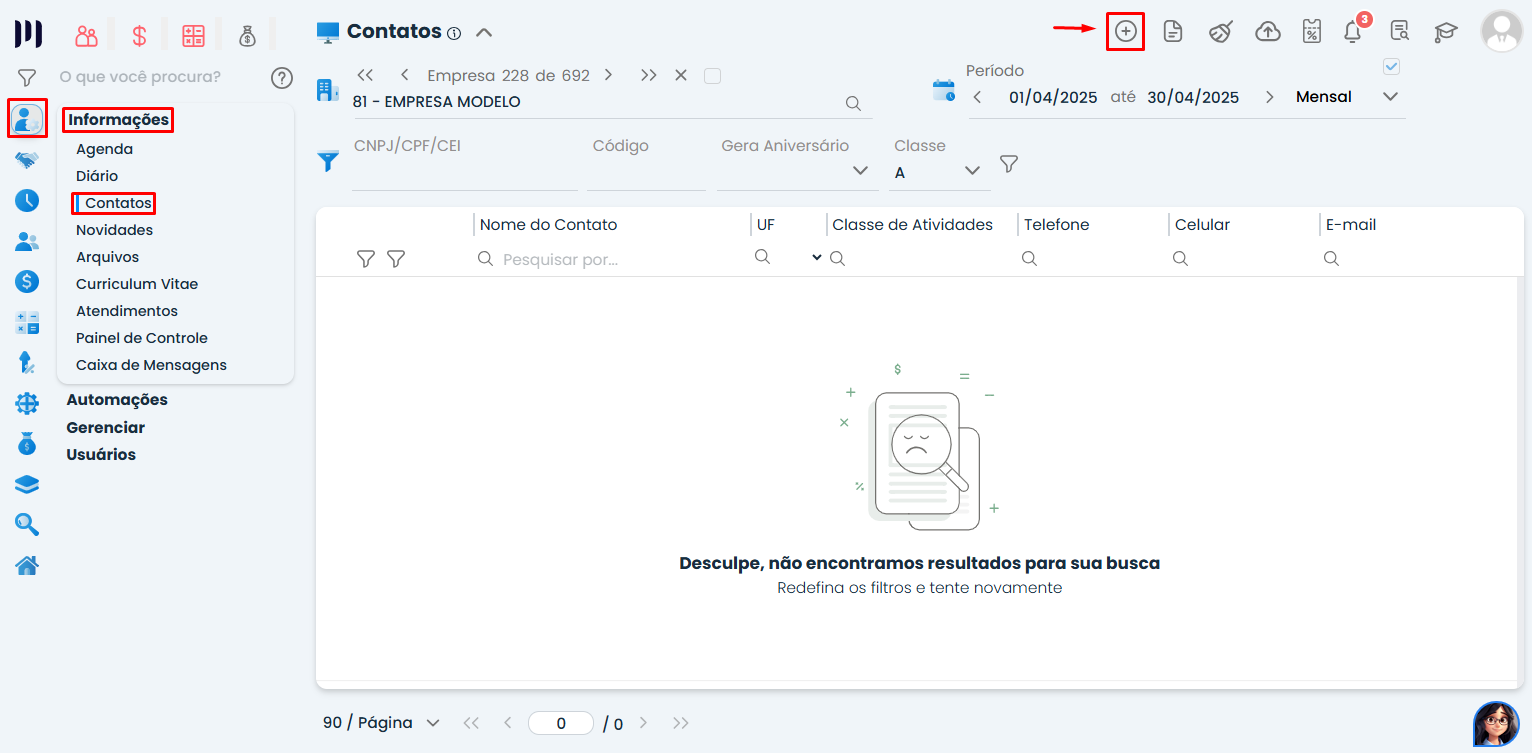Toggle the checkbox next to the Empresa navigation
The width and height of the screenshot is (1532, 753).
[712, 75]
